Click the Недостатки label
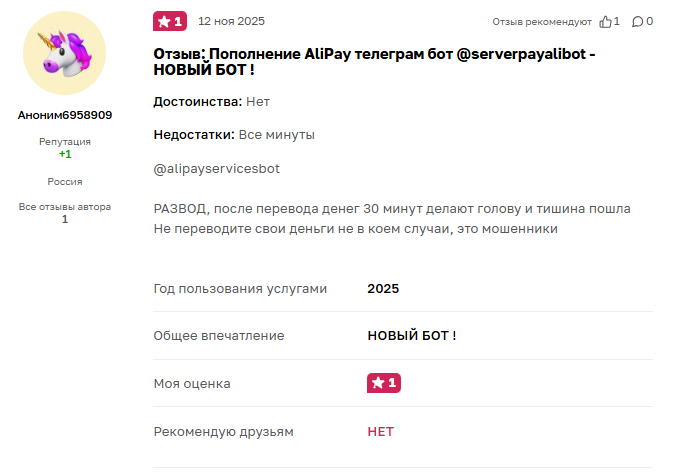This screenshot has height=473, width=678. (x=195, y=134)
